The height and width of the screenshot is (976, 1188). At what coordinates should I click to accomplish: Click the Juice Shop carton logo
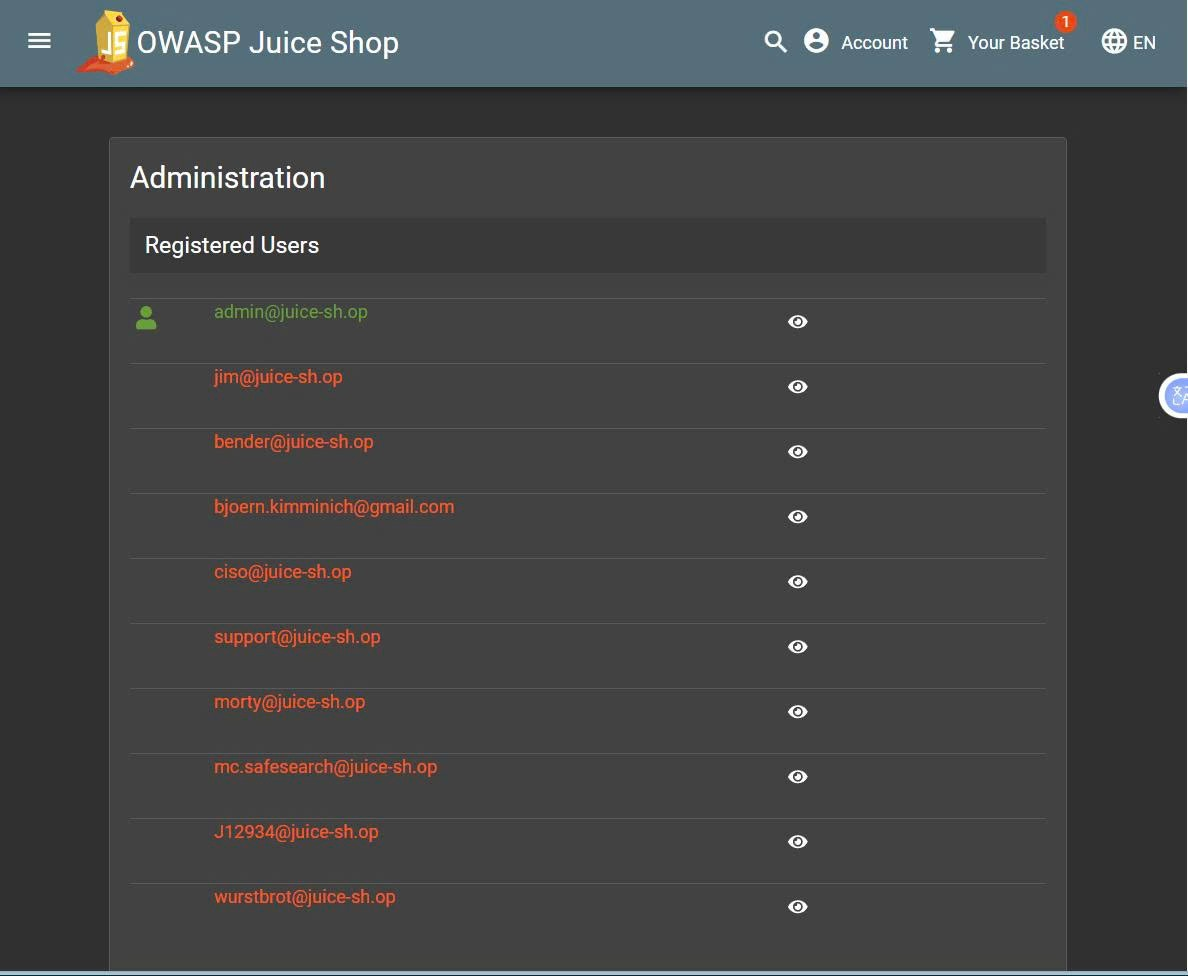(109, 43)
